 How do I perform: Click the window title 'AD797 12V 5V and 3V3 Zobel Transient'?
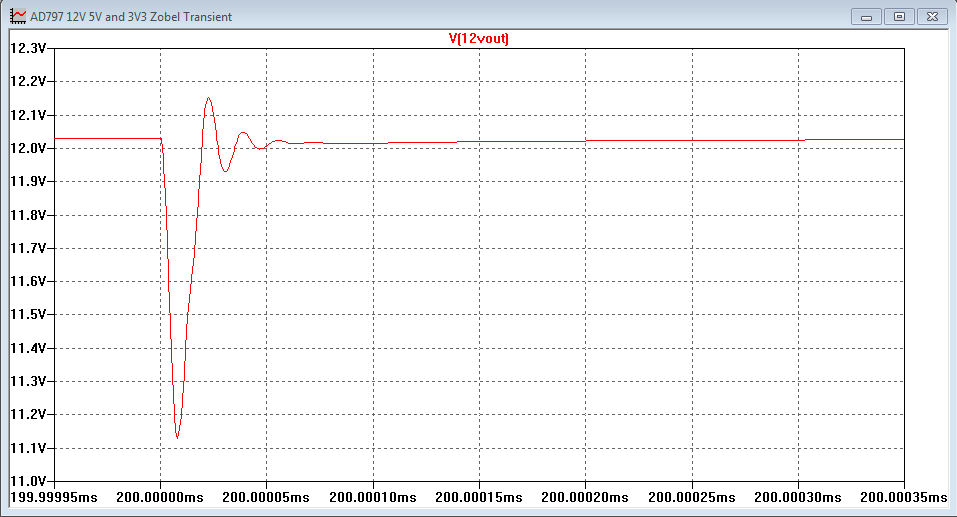[x=131, y=17]
